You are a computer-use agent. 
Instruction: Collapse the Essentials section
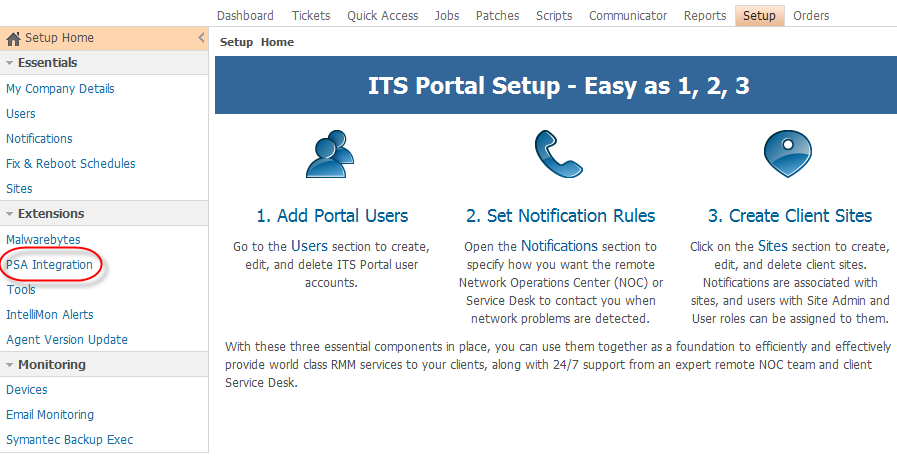(10, 63)
